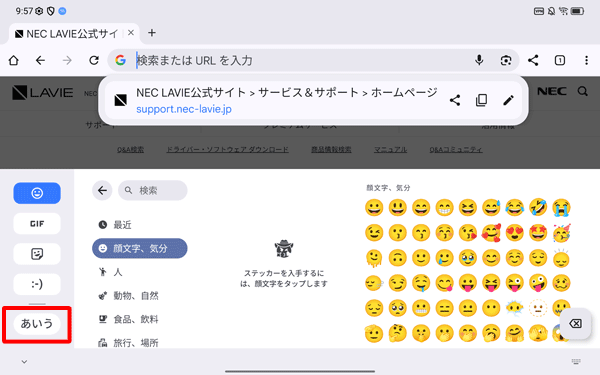The width and height of the screenshot is (600, 375).
Task: Close the NEC LAVIE tab
Action: [x=130, y=33]
